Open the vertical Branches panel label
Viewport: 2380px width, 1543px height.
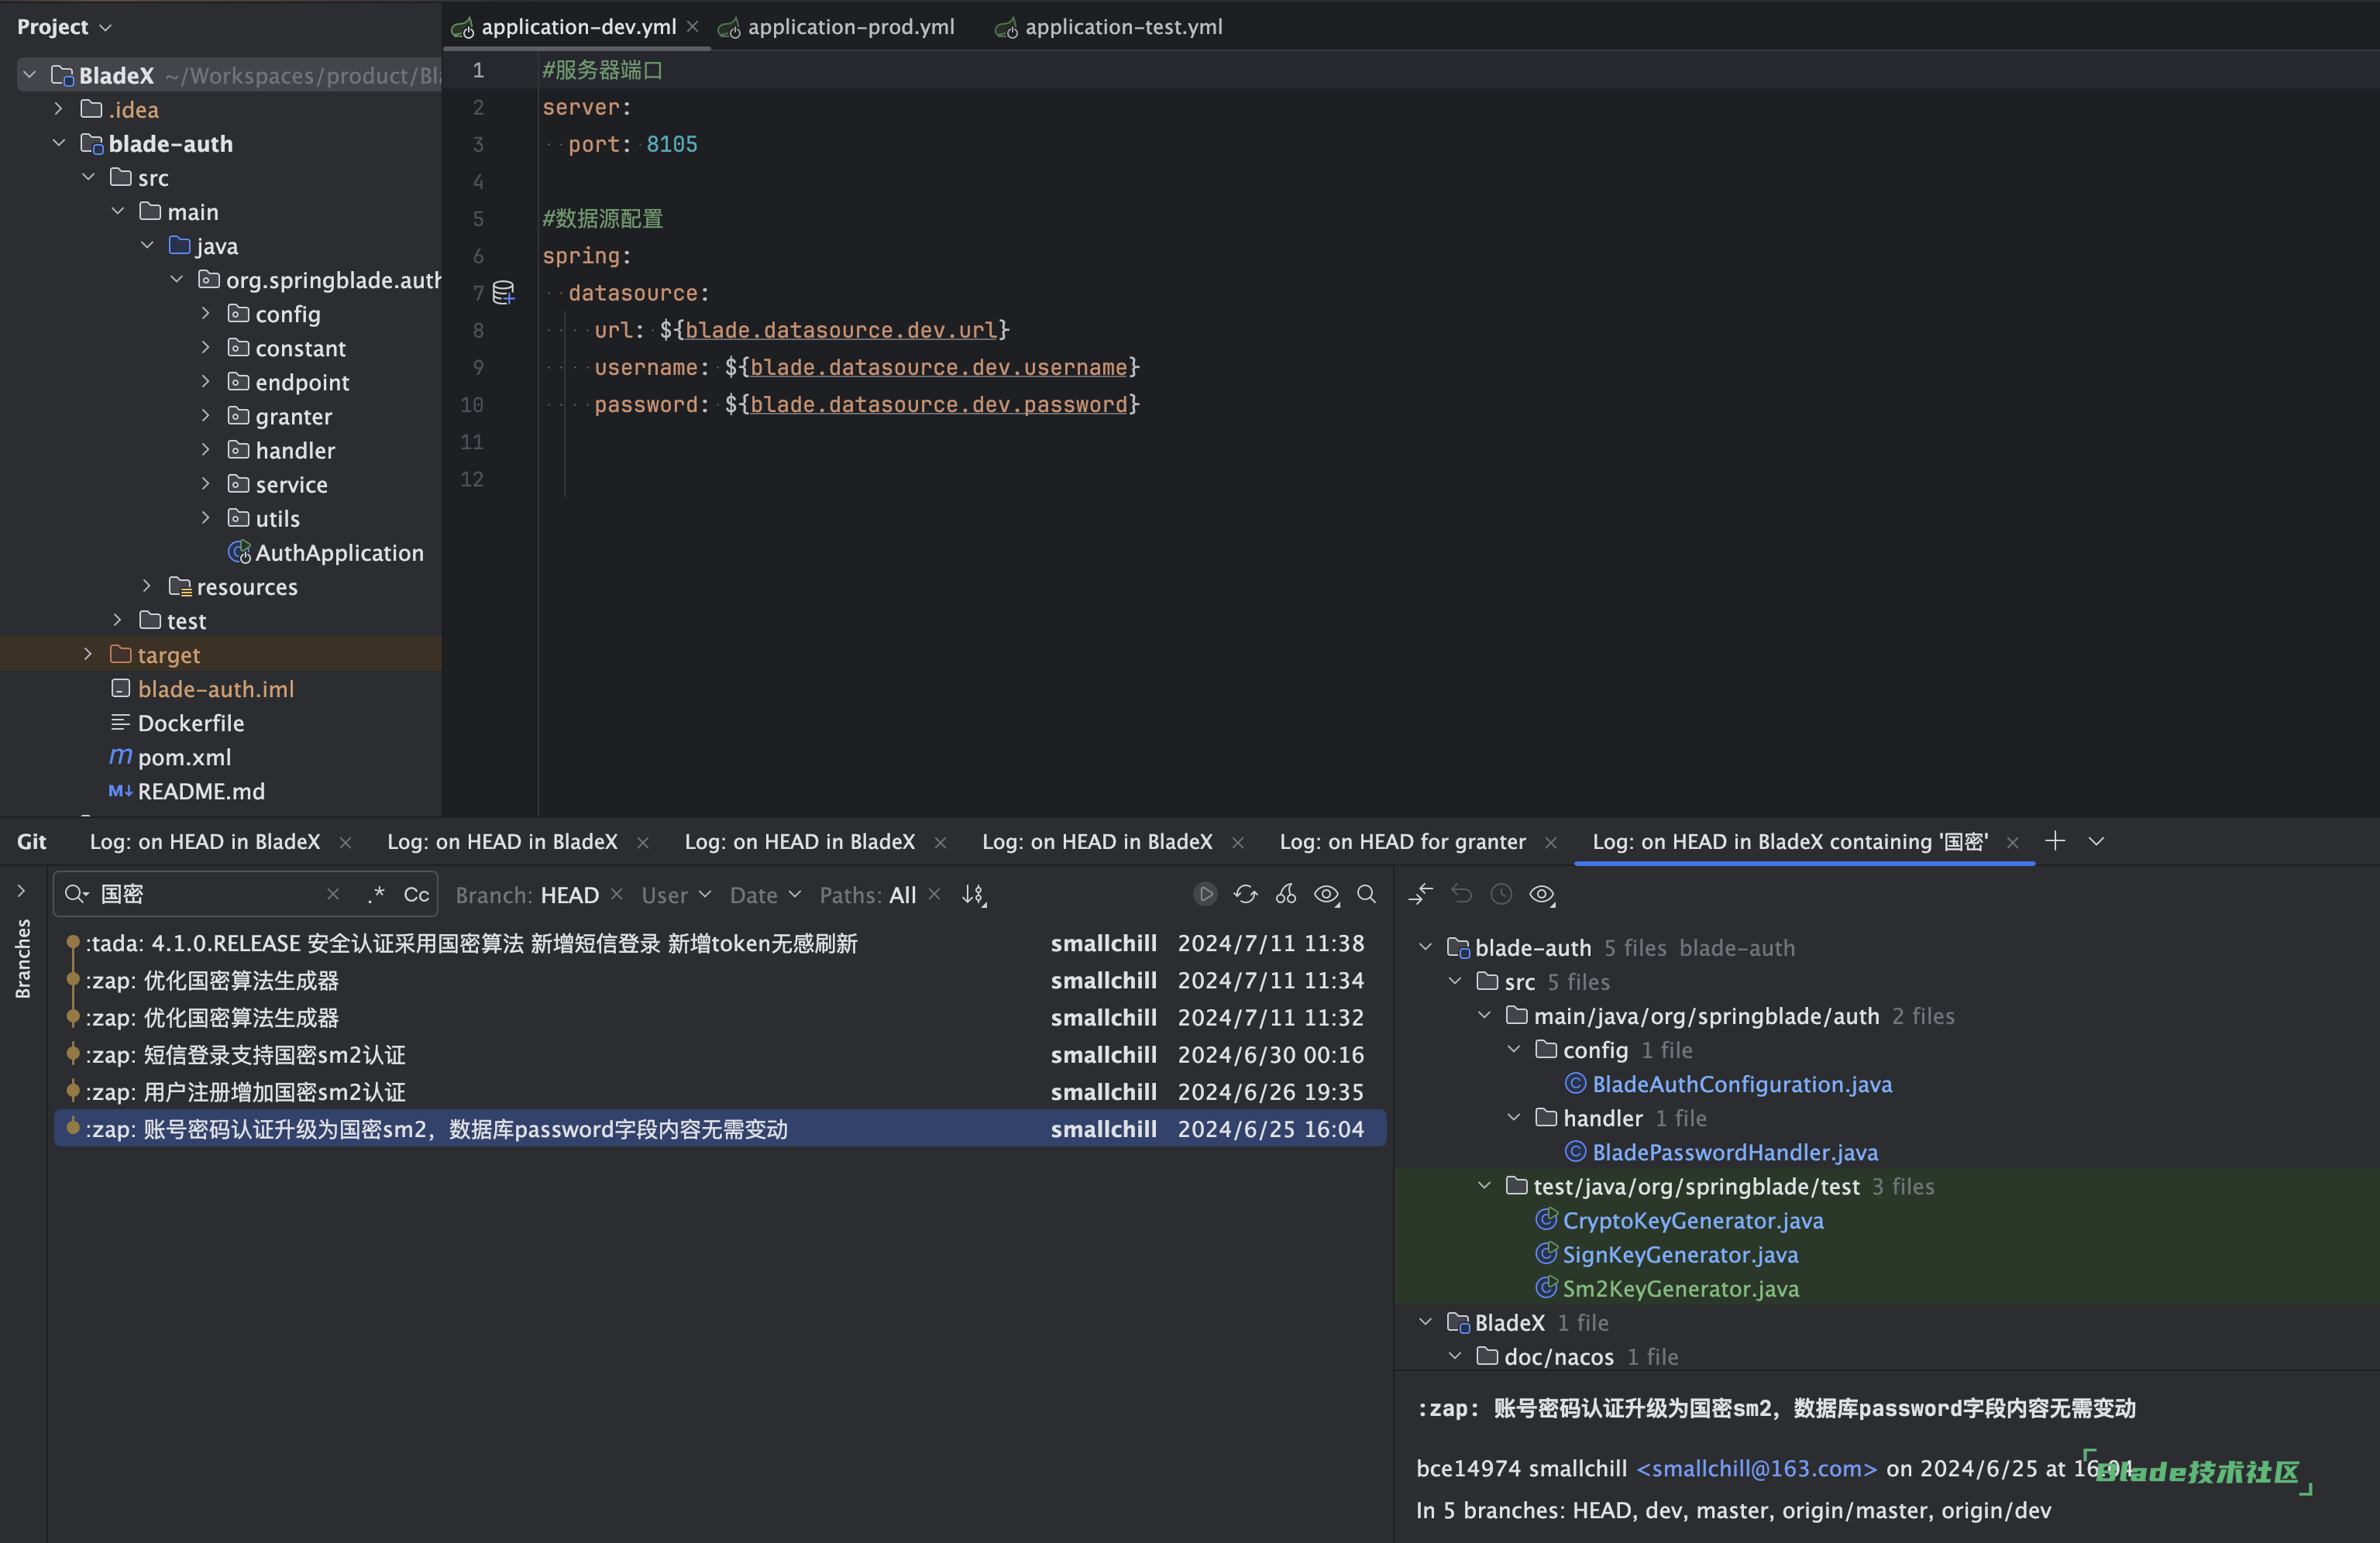coord(23,958)
